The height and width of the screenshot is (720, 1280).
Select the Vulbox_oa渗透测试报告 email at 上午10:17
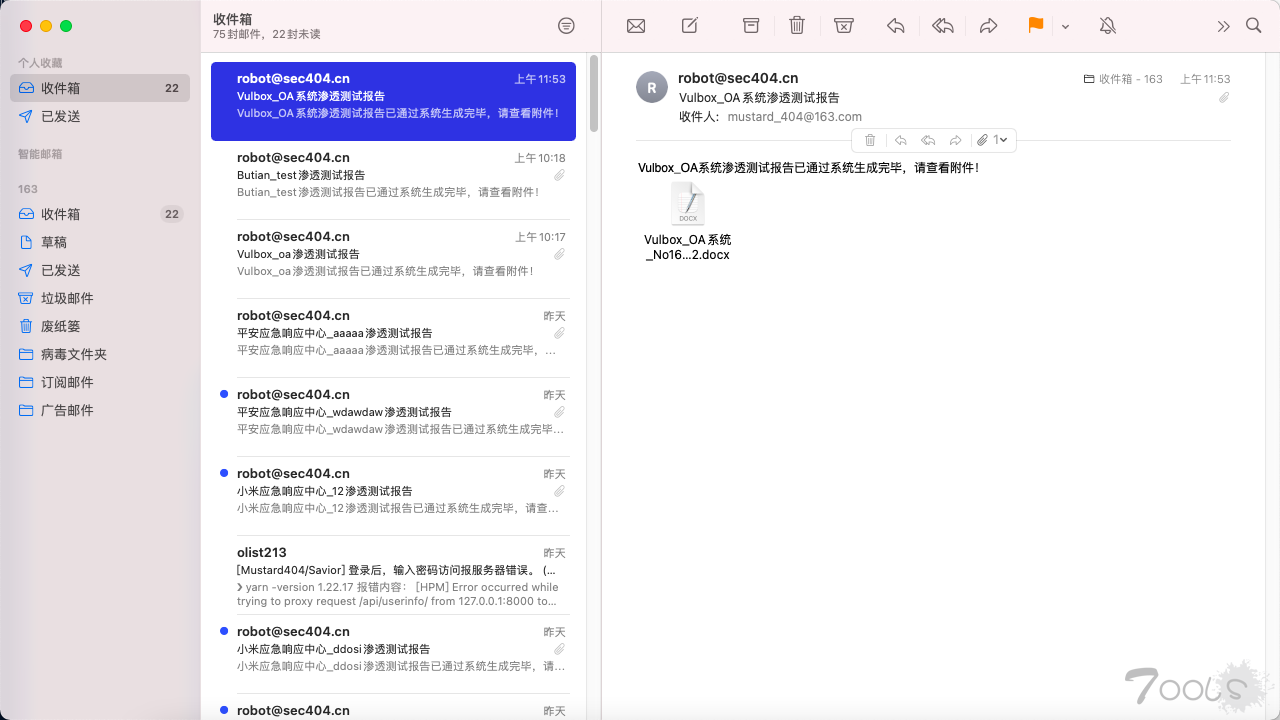coord(393,259)
